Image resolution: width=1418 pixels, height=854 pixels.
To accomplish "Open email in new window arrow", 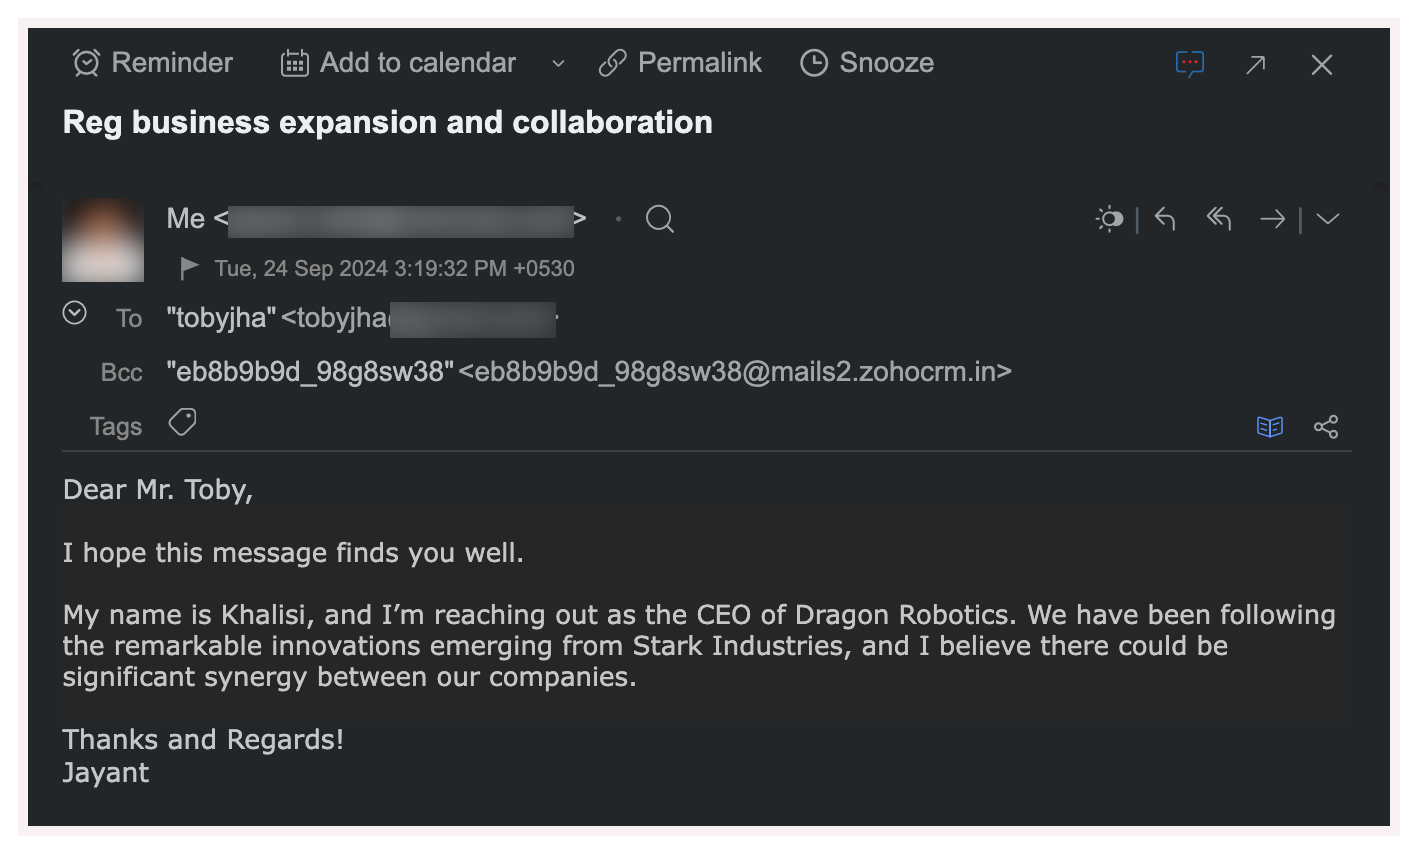I will pos(1256,65).
